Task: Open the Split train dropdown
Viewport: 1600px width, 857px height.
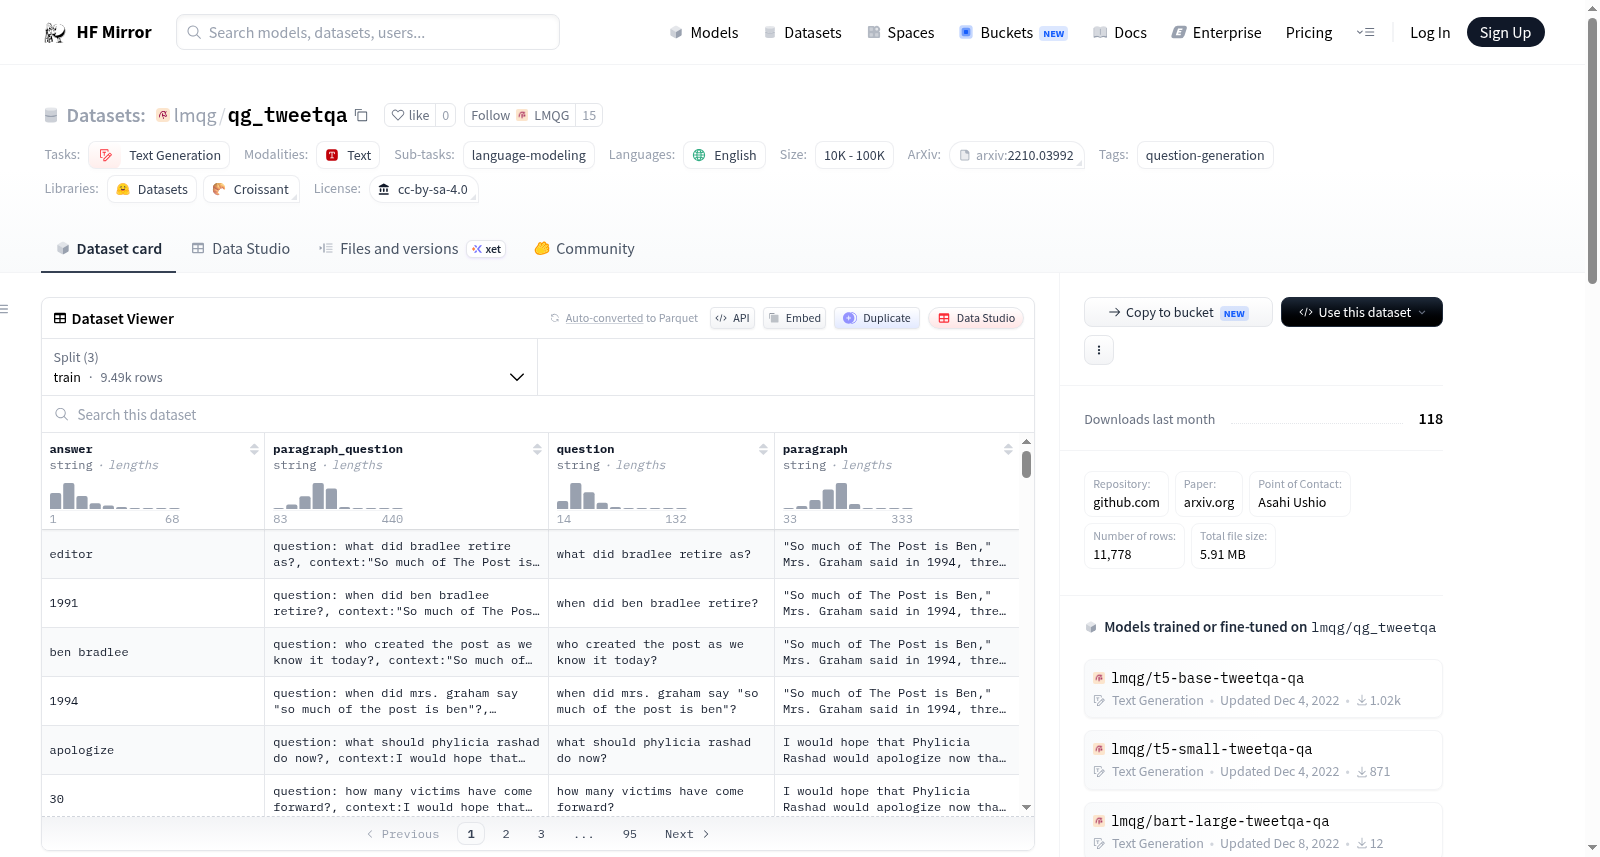Action: coord(289,367)
